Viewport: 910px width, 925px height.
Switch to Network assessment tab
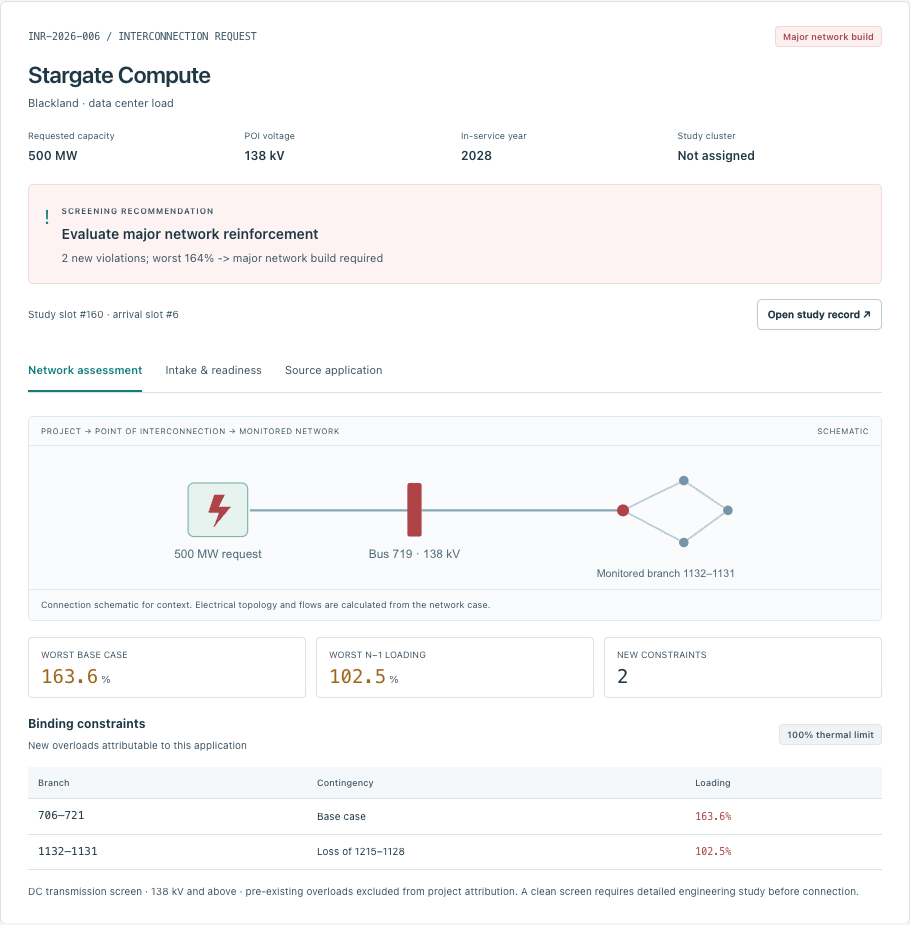click(85, 370)
